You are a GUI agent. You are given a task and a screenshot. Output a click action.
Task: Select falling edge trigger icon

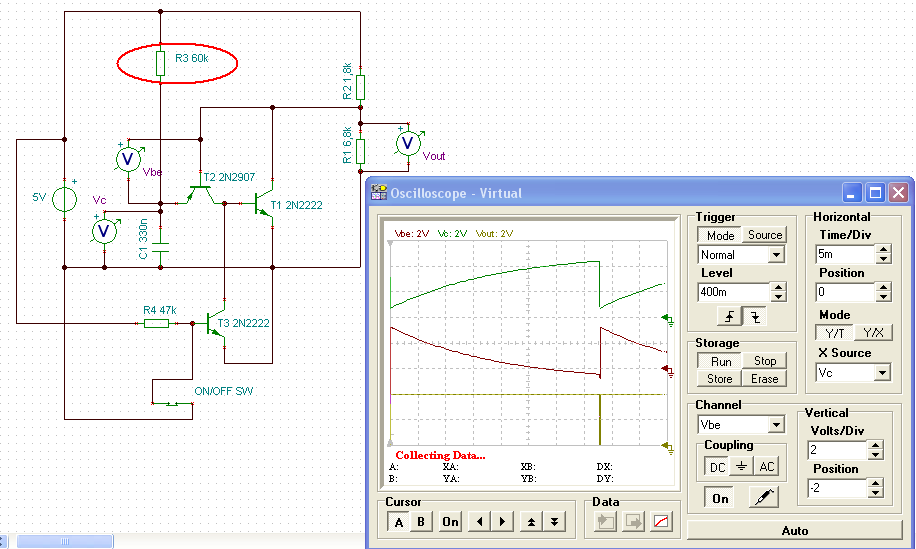pos(755,317)
